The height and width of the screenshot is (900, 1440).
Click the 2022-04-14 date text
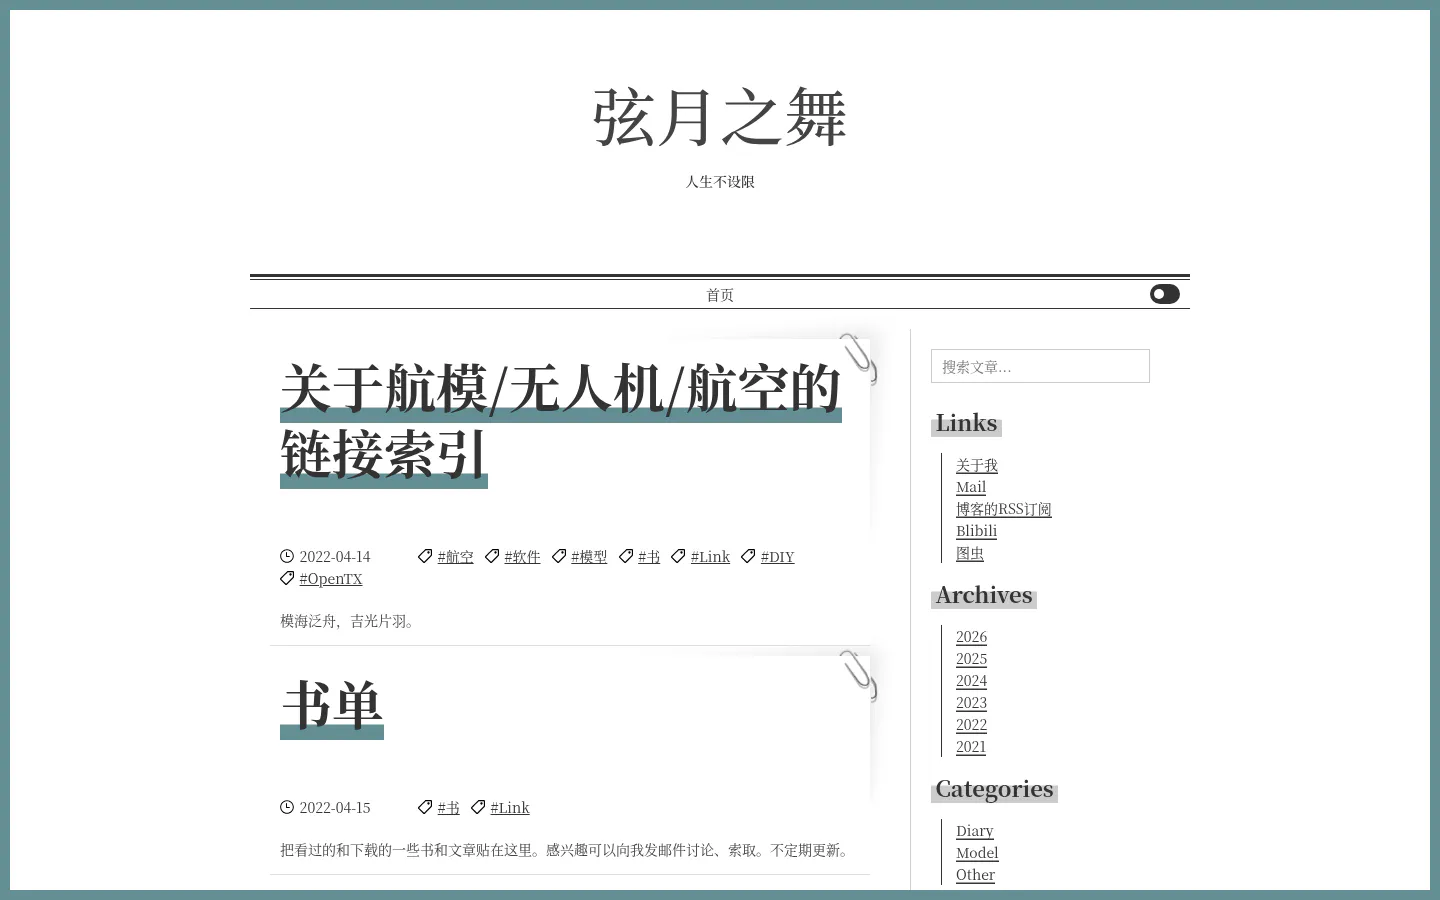335,557
